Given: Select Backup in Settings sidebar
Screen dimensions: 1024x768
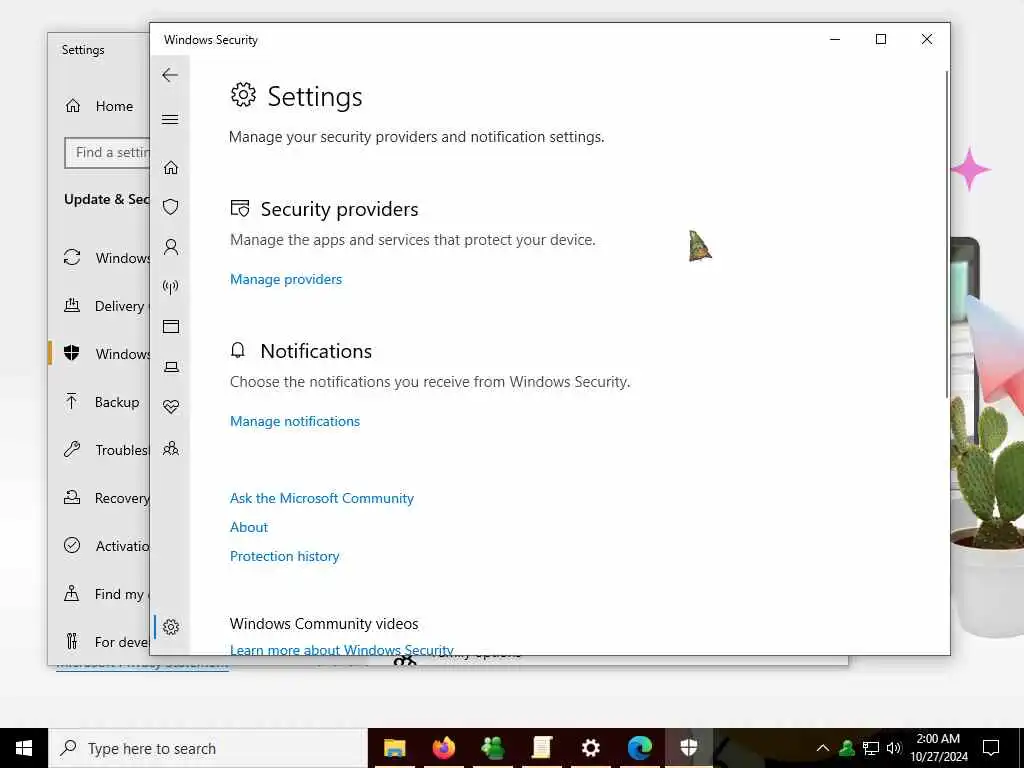Looking at the screenshot, I should 99,402.
